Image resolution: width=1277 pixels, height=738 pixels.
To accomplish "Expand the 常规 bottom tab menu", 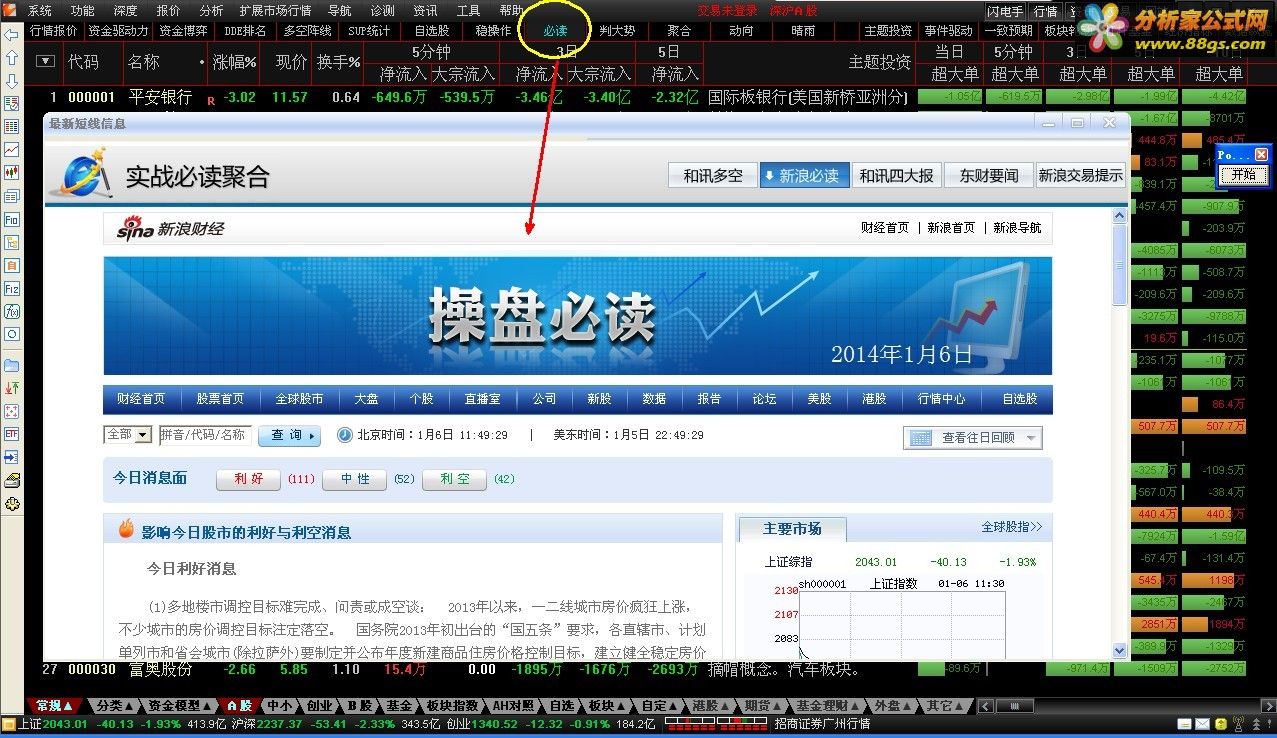I will 54,706.
